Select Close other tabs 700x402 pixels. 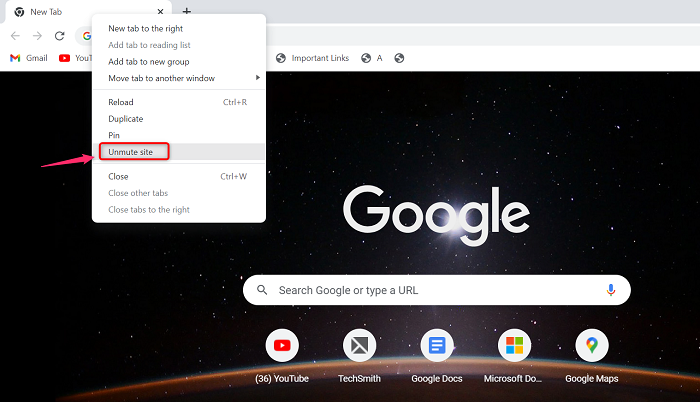(x=179, y=193)
